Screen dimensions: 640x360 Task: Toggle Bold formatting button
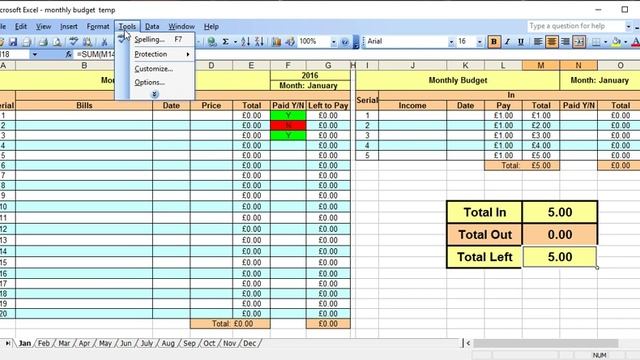pyautogui.click(x=494, y=42)
